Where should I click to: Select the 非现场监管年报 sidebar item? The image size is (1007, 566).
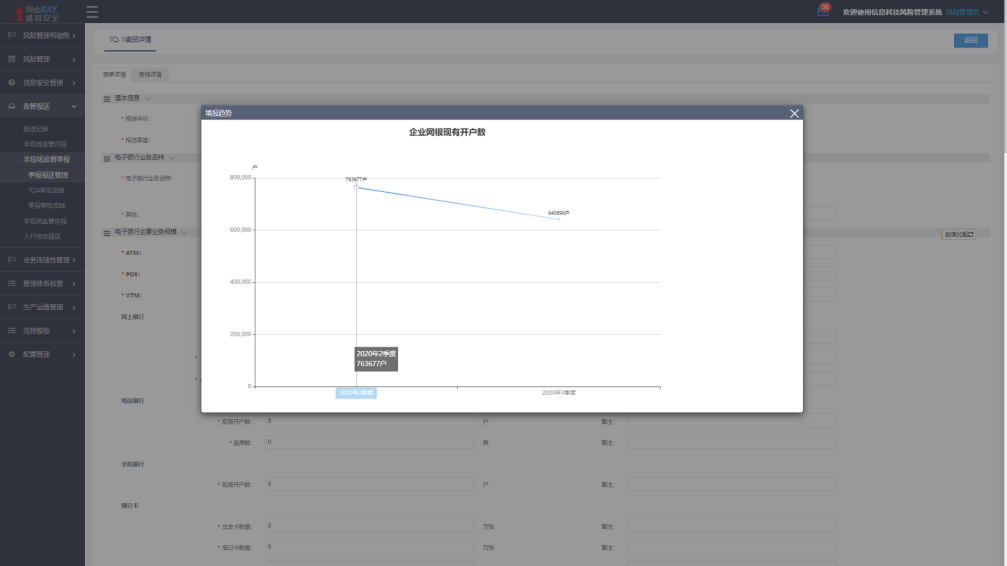click(x=45, y=221)
